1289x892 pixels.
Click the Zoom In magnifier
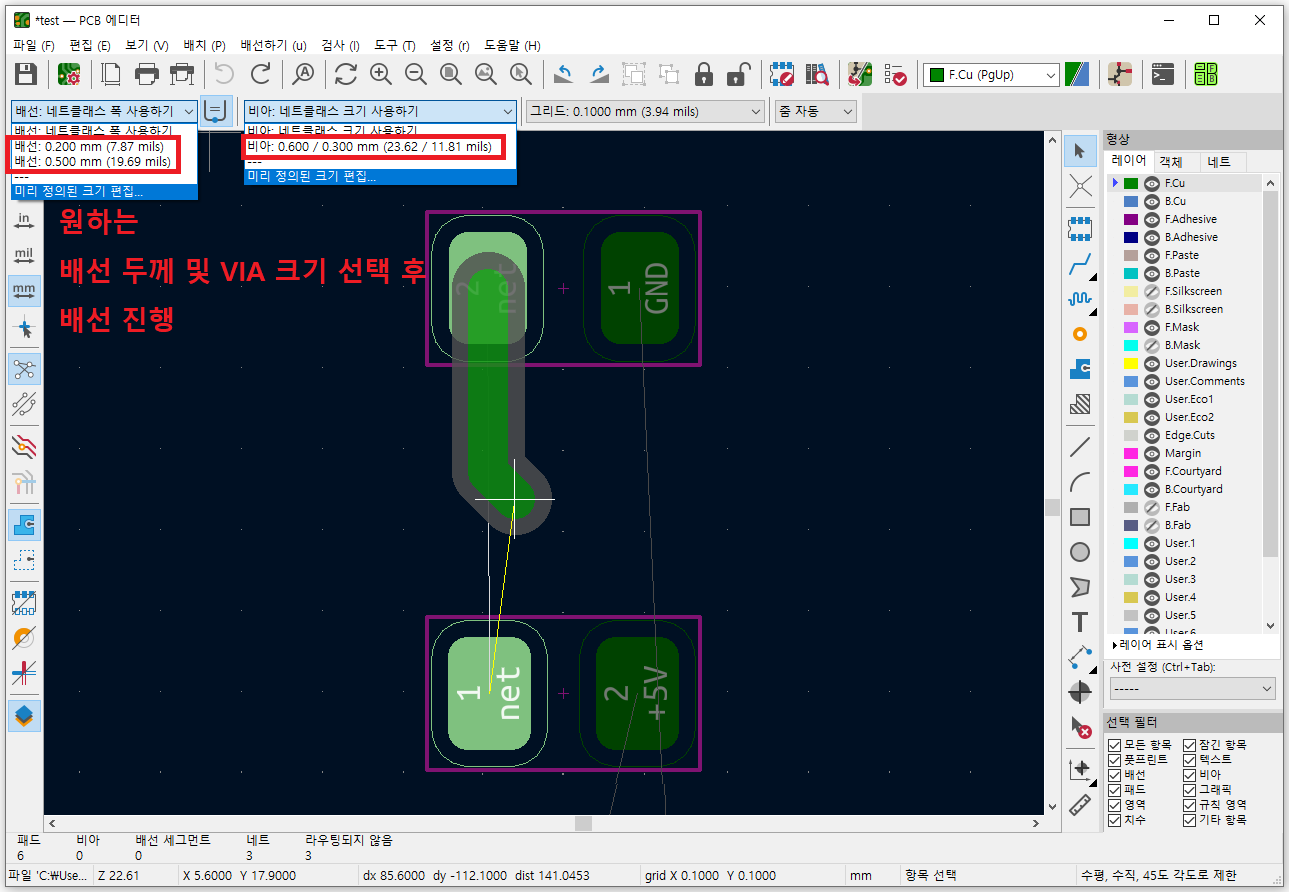381,73
